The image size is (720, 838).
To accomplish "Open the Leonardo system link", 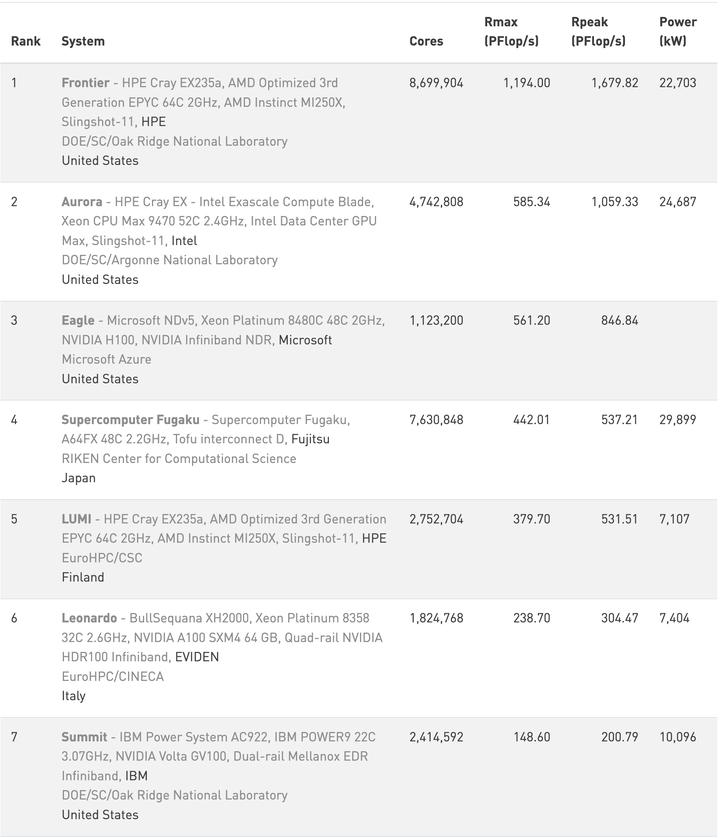I will click(x=89, y=618).
